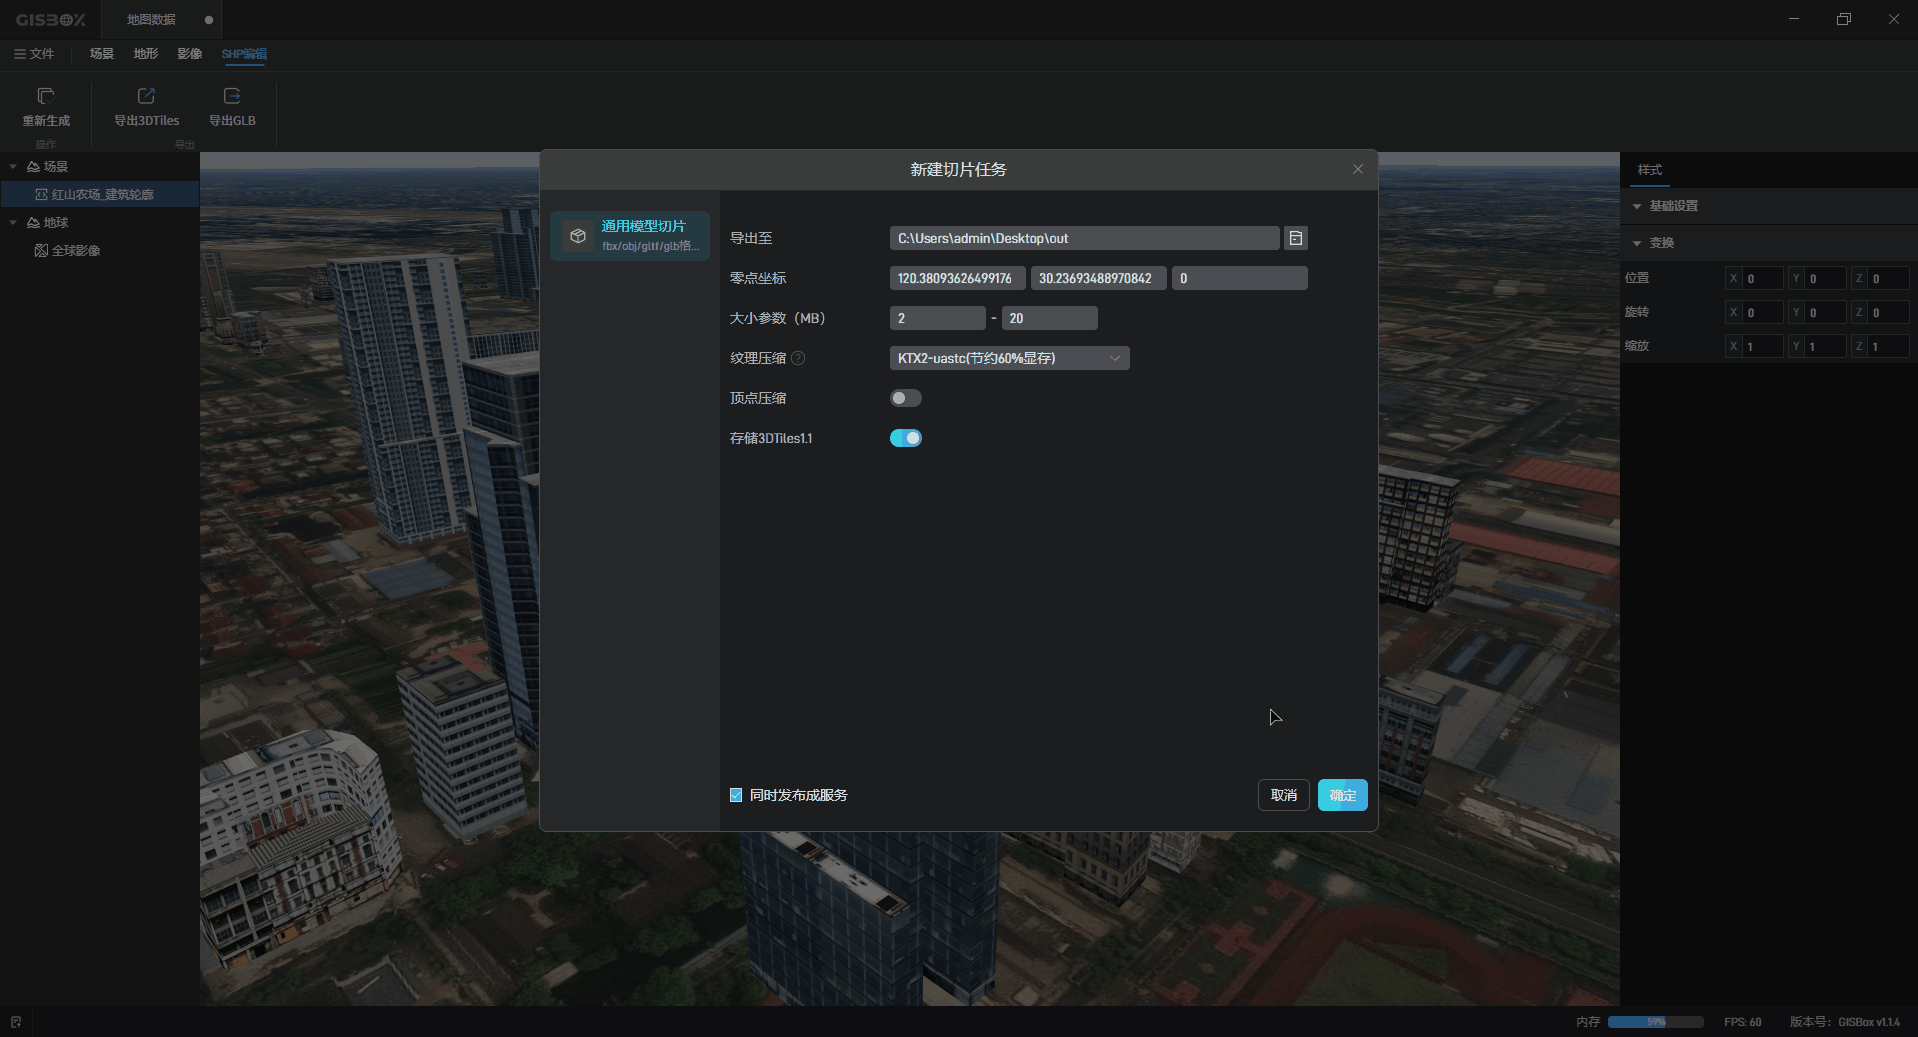Close the 新建切片任务 dialog
The width and height of the screenshot is (1918, 1037).
(x=1358, y=169)
